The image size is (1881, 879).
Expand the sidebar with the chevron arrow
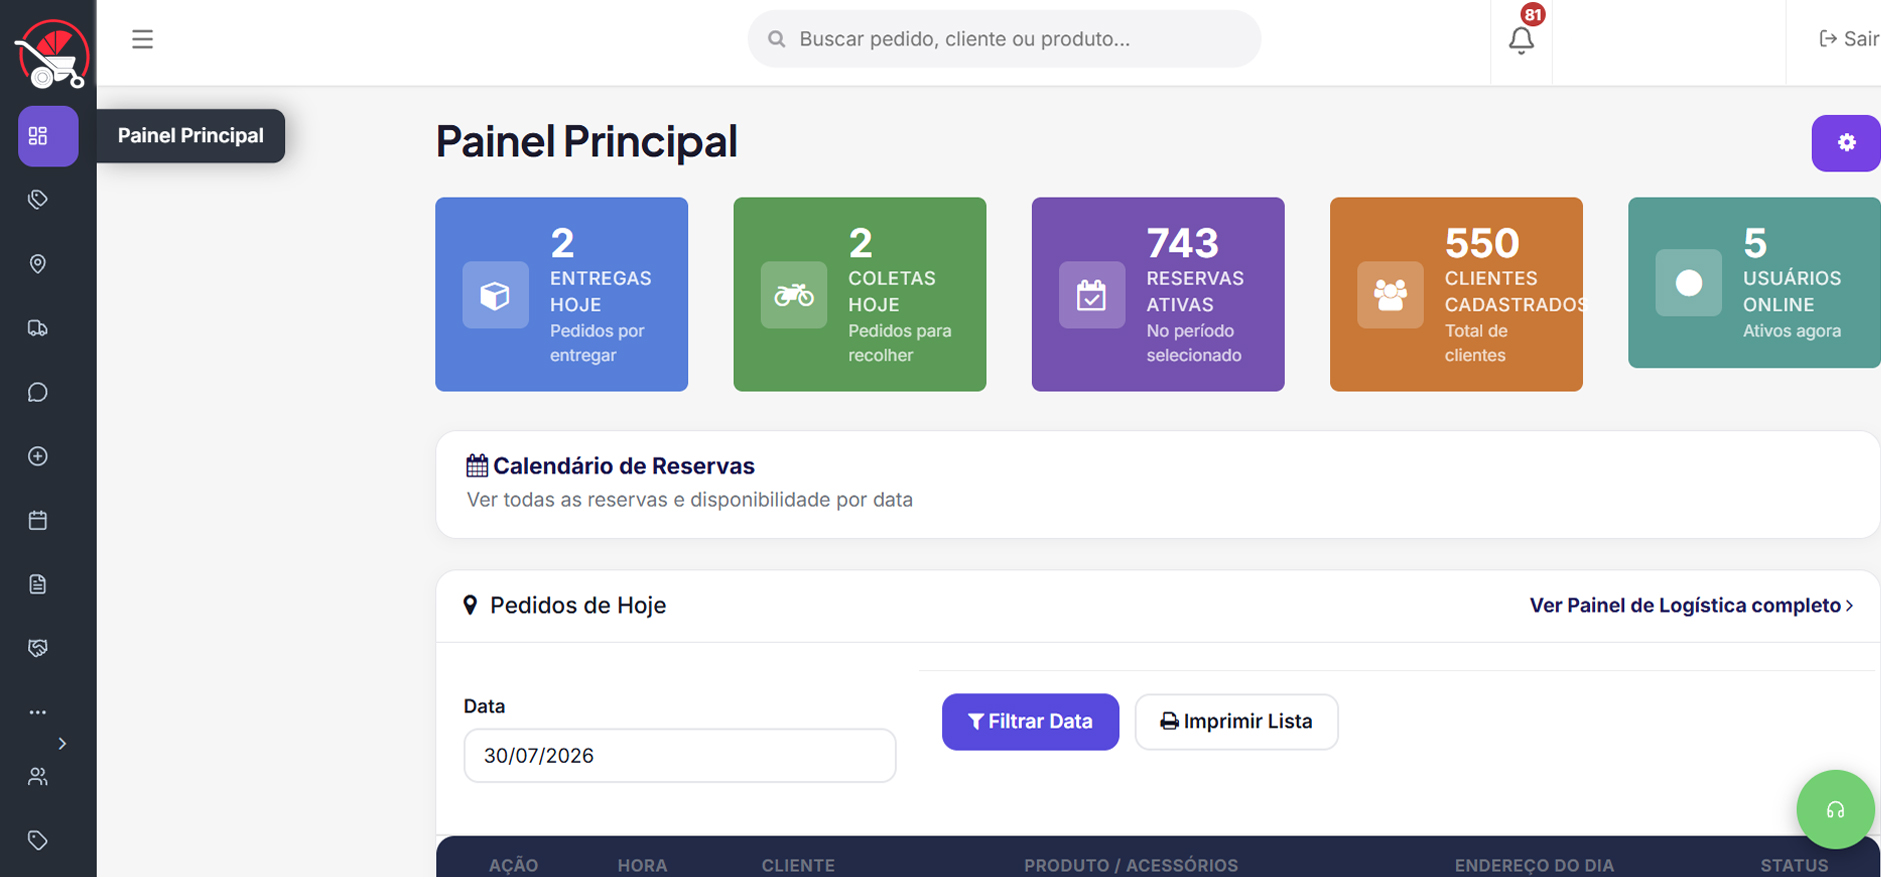coord(62,744)
